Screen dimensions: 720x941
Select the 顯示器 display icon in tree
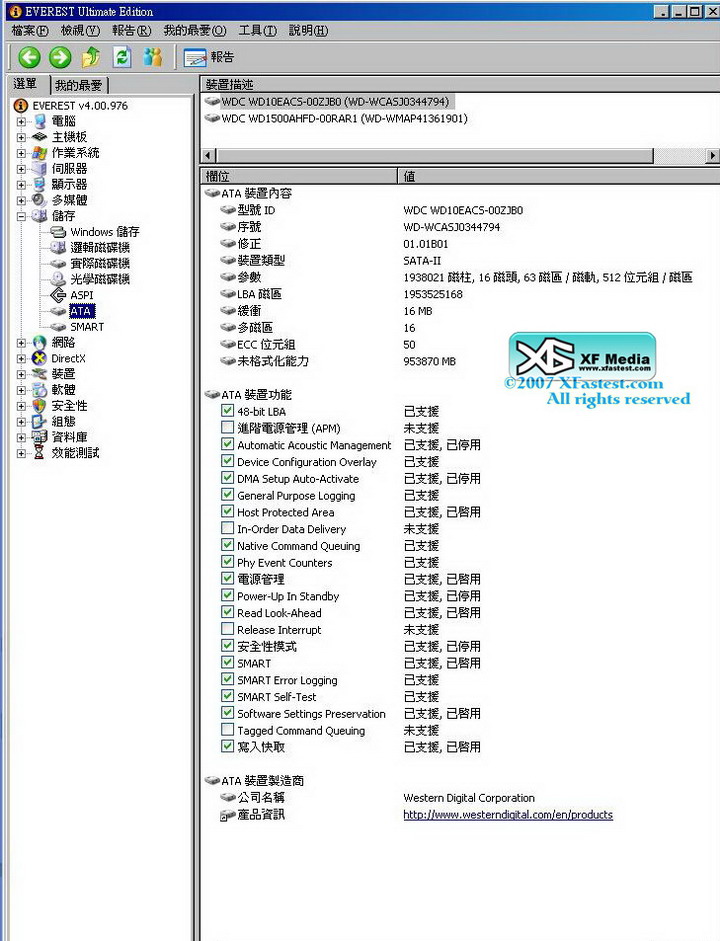40,184
